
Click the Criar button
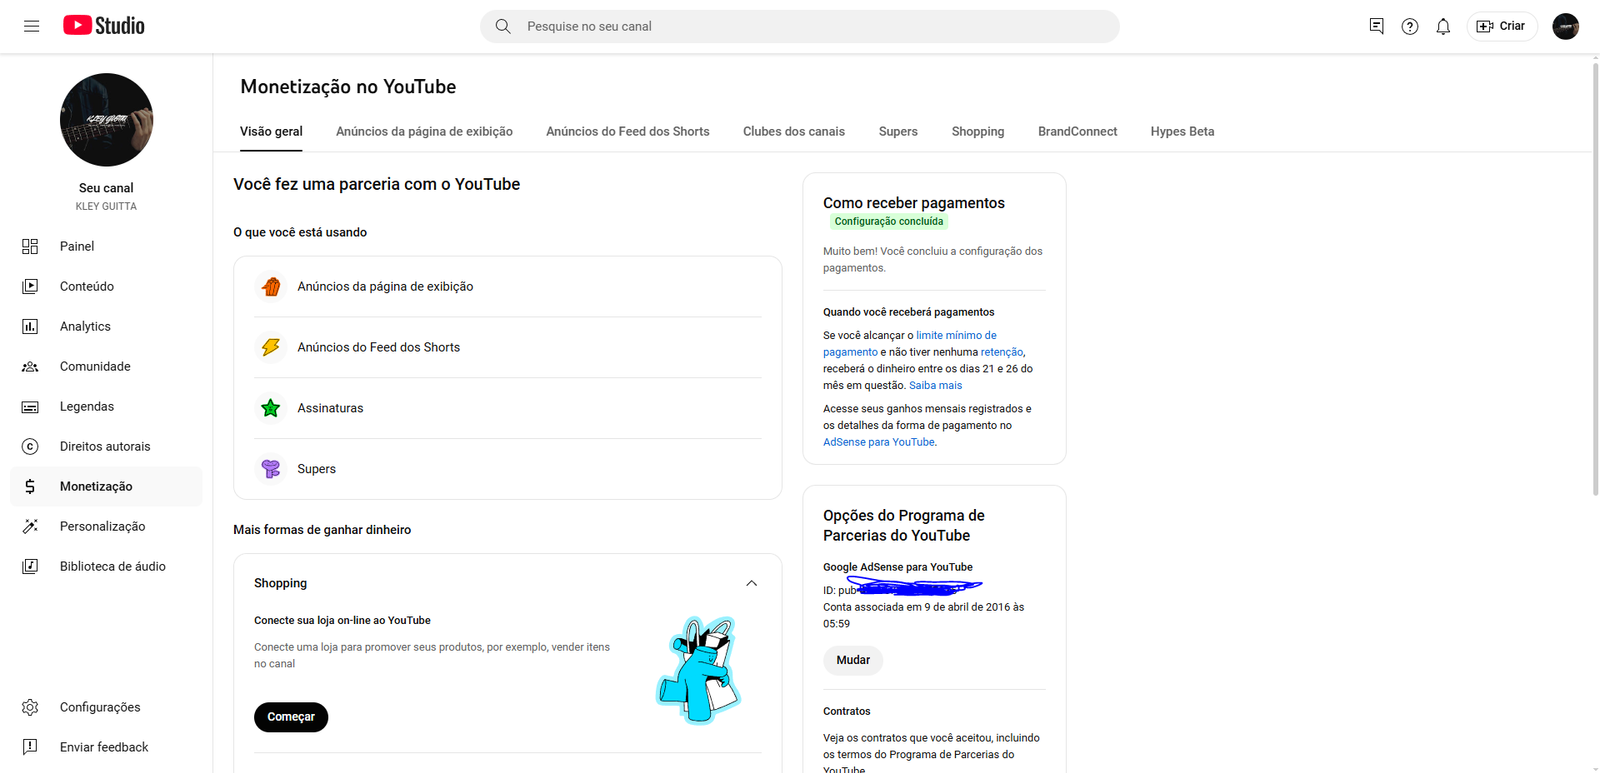point(1501,26)
